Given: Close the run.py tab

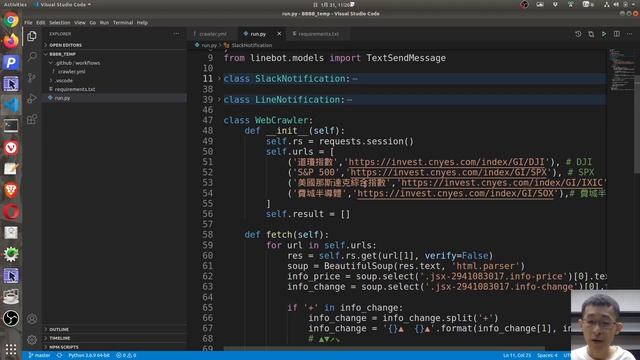Looking at the screenshot, I should [x=279, y=34].
